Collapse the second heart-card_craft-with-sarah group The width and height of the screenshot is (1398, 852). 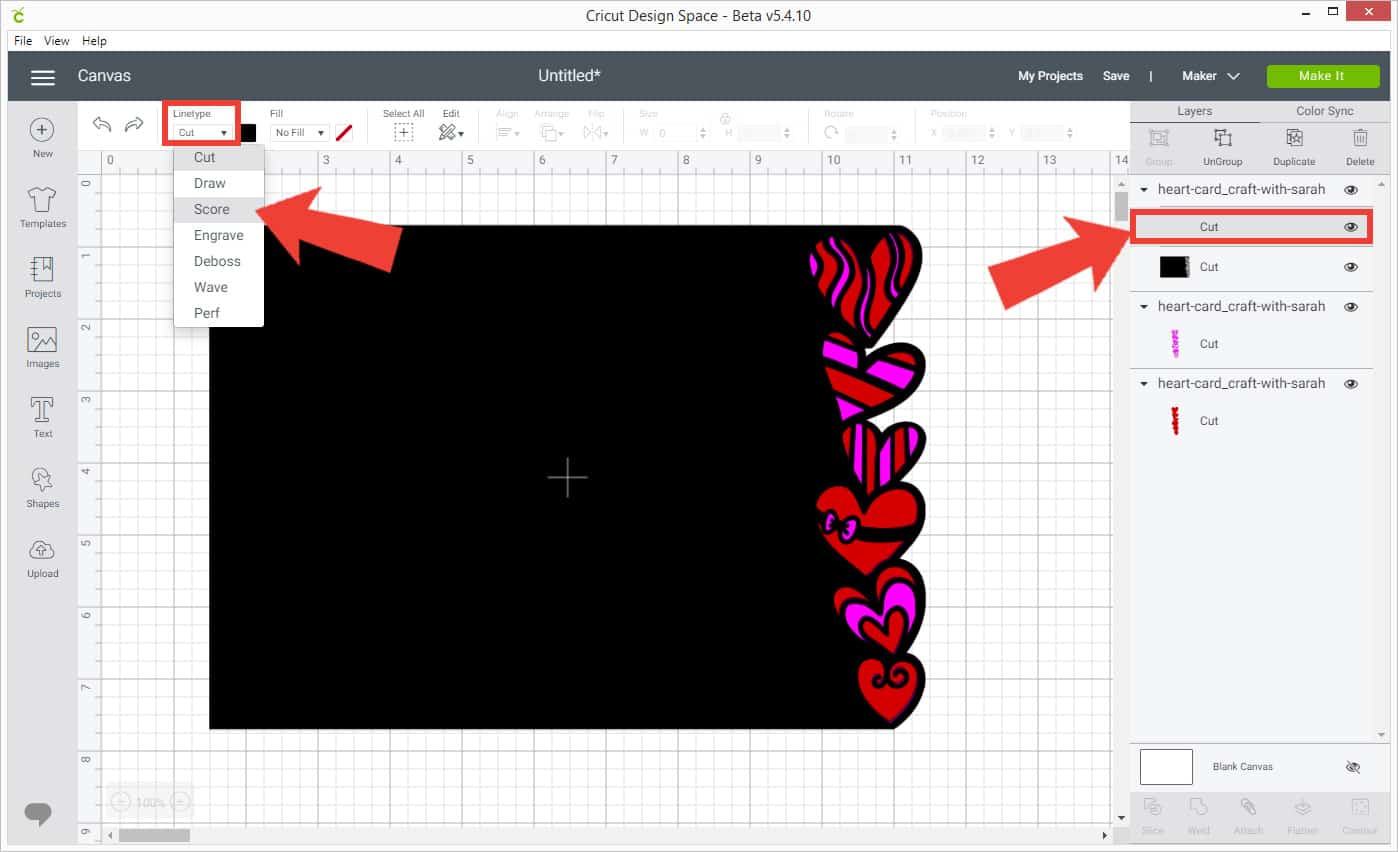[1145, 307]
